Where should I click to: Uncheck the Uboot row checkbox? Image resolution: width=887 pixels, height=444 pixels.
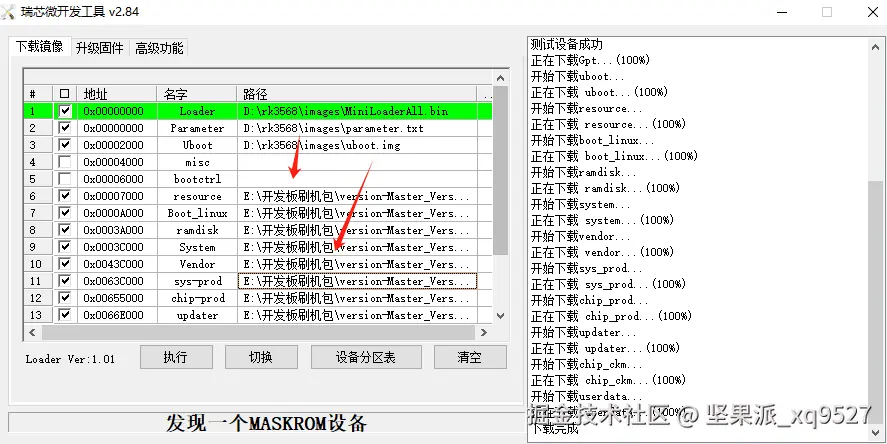[65, 145]
